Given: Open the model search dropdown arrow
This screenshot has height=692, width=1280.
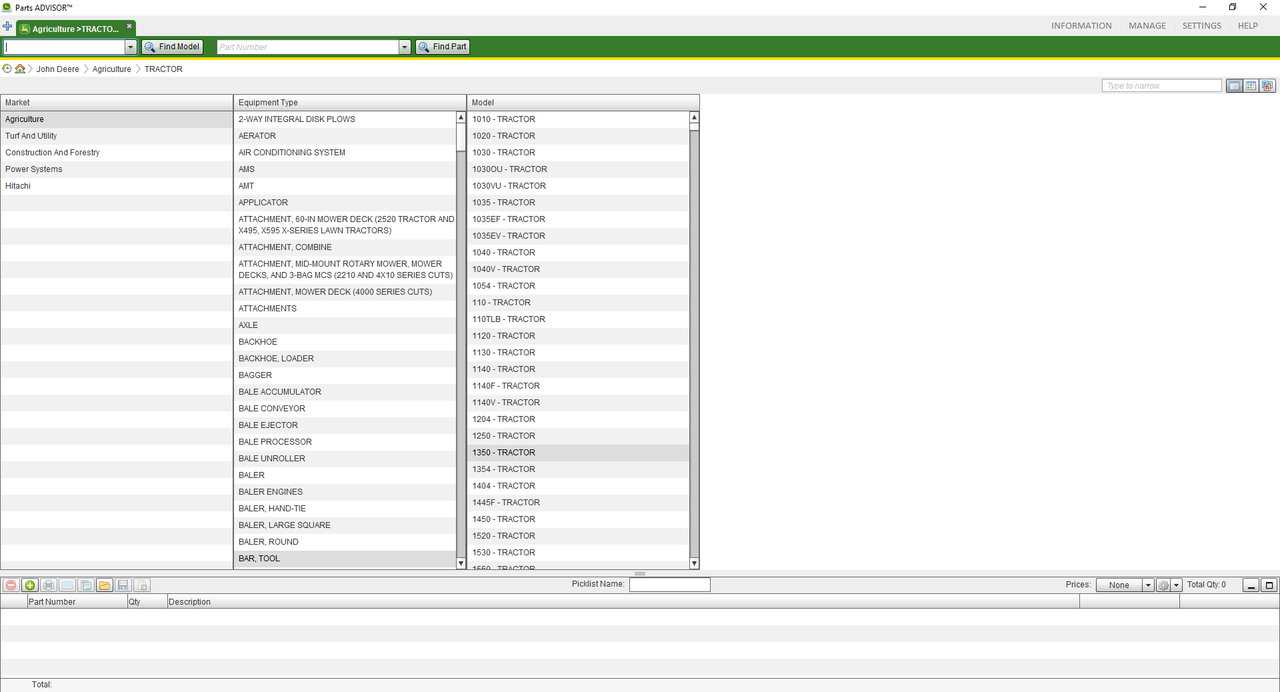Looking at the screenshot, I should click(130, 47).
